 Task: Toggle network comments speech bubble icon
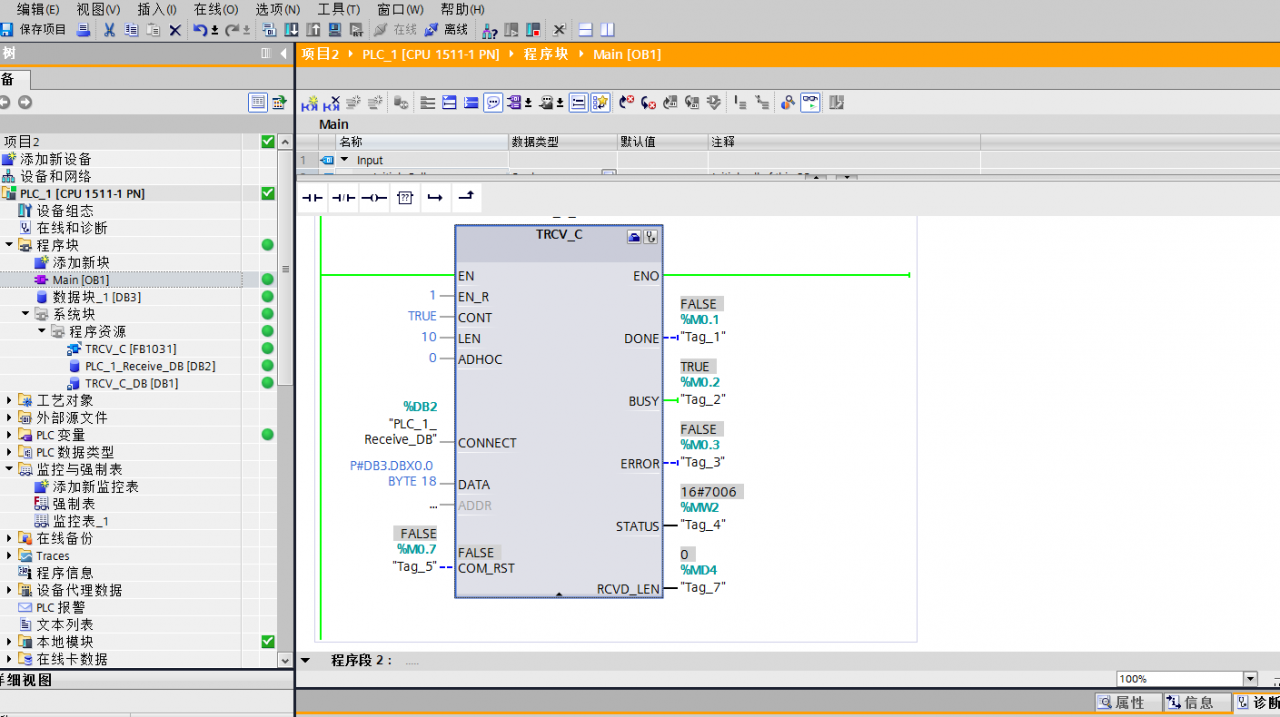click(x=493, y=102)
